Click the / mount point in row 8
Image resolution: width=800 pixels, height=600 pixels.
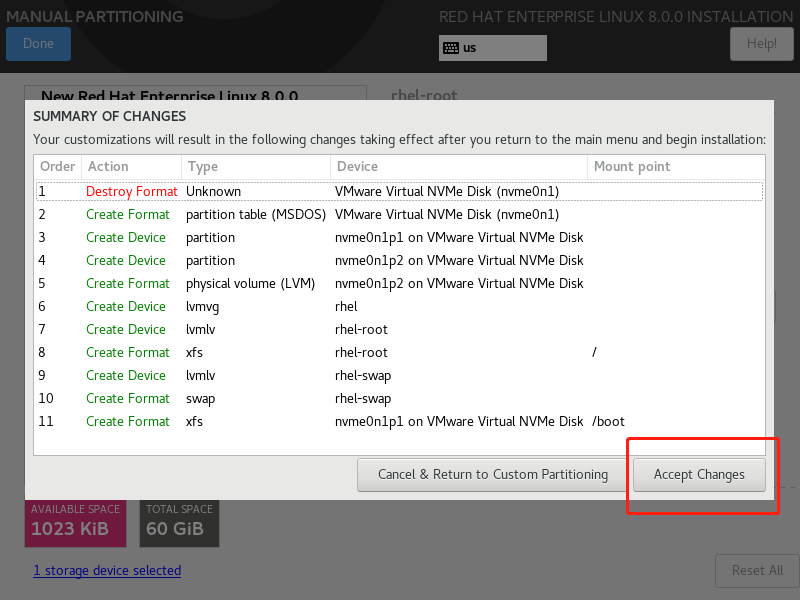point(594,352)
